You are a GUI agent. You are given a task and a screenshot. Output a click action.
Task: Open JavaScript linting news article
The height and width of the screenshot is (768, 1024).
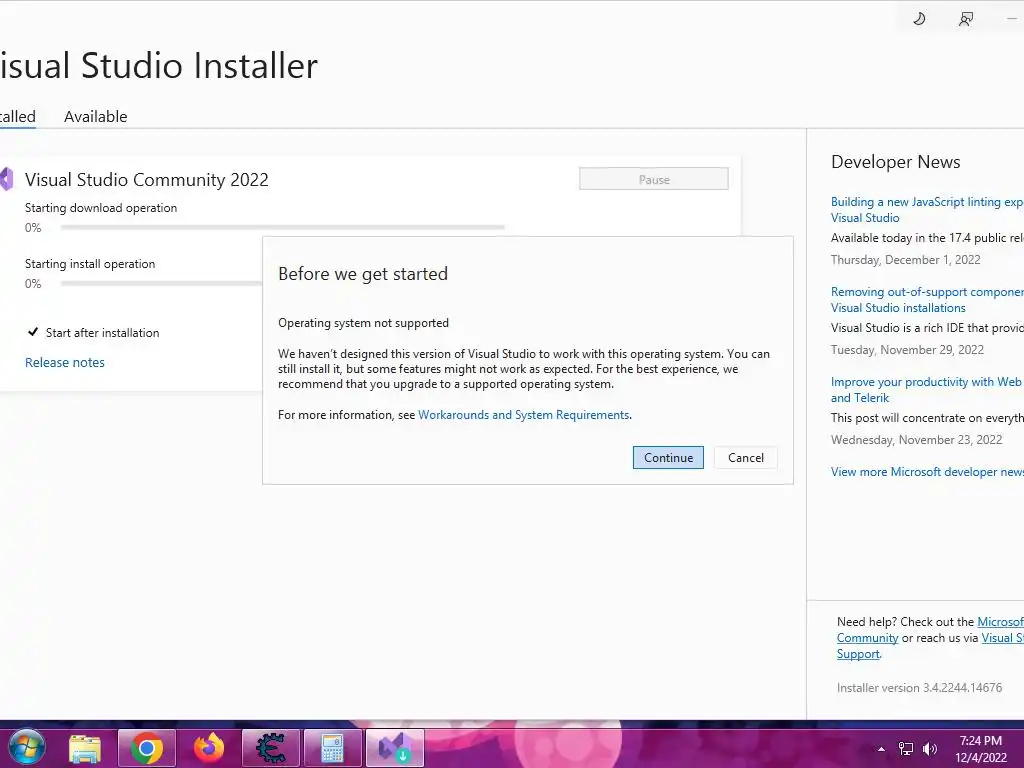click(x=927, y=210)
